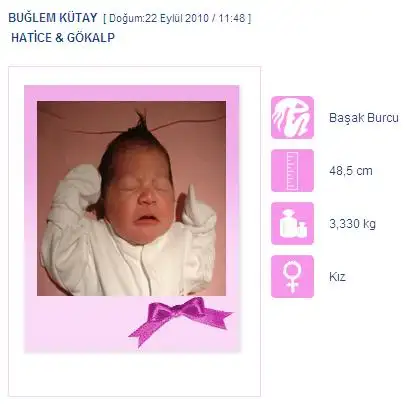Screen dimensions: 409x411
Task: Select the 3,330 kg weight value
Action: [352, 224]
